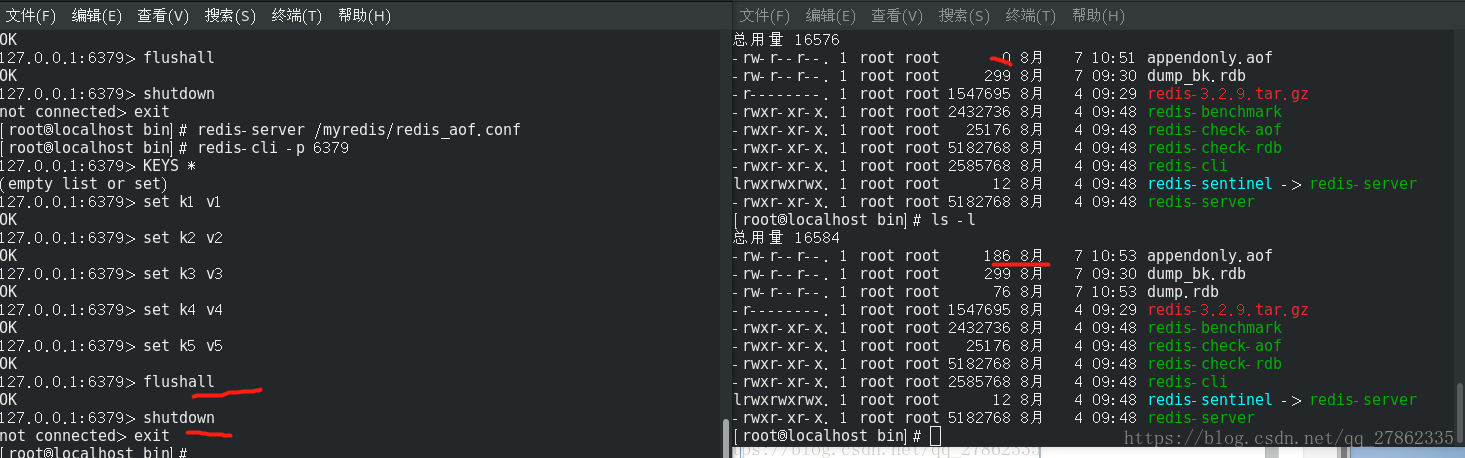
Task: Open 查看(V) menu in right terminal
Action: point(897,16)
